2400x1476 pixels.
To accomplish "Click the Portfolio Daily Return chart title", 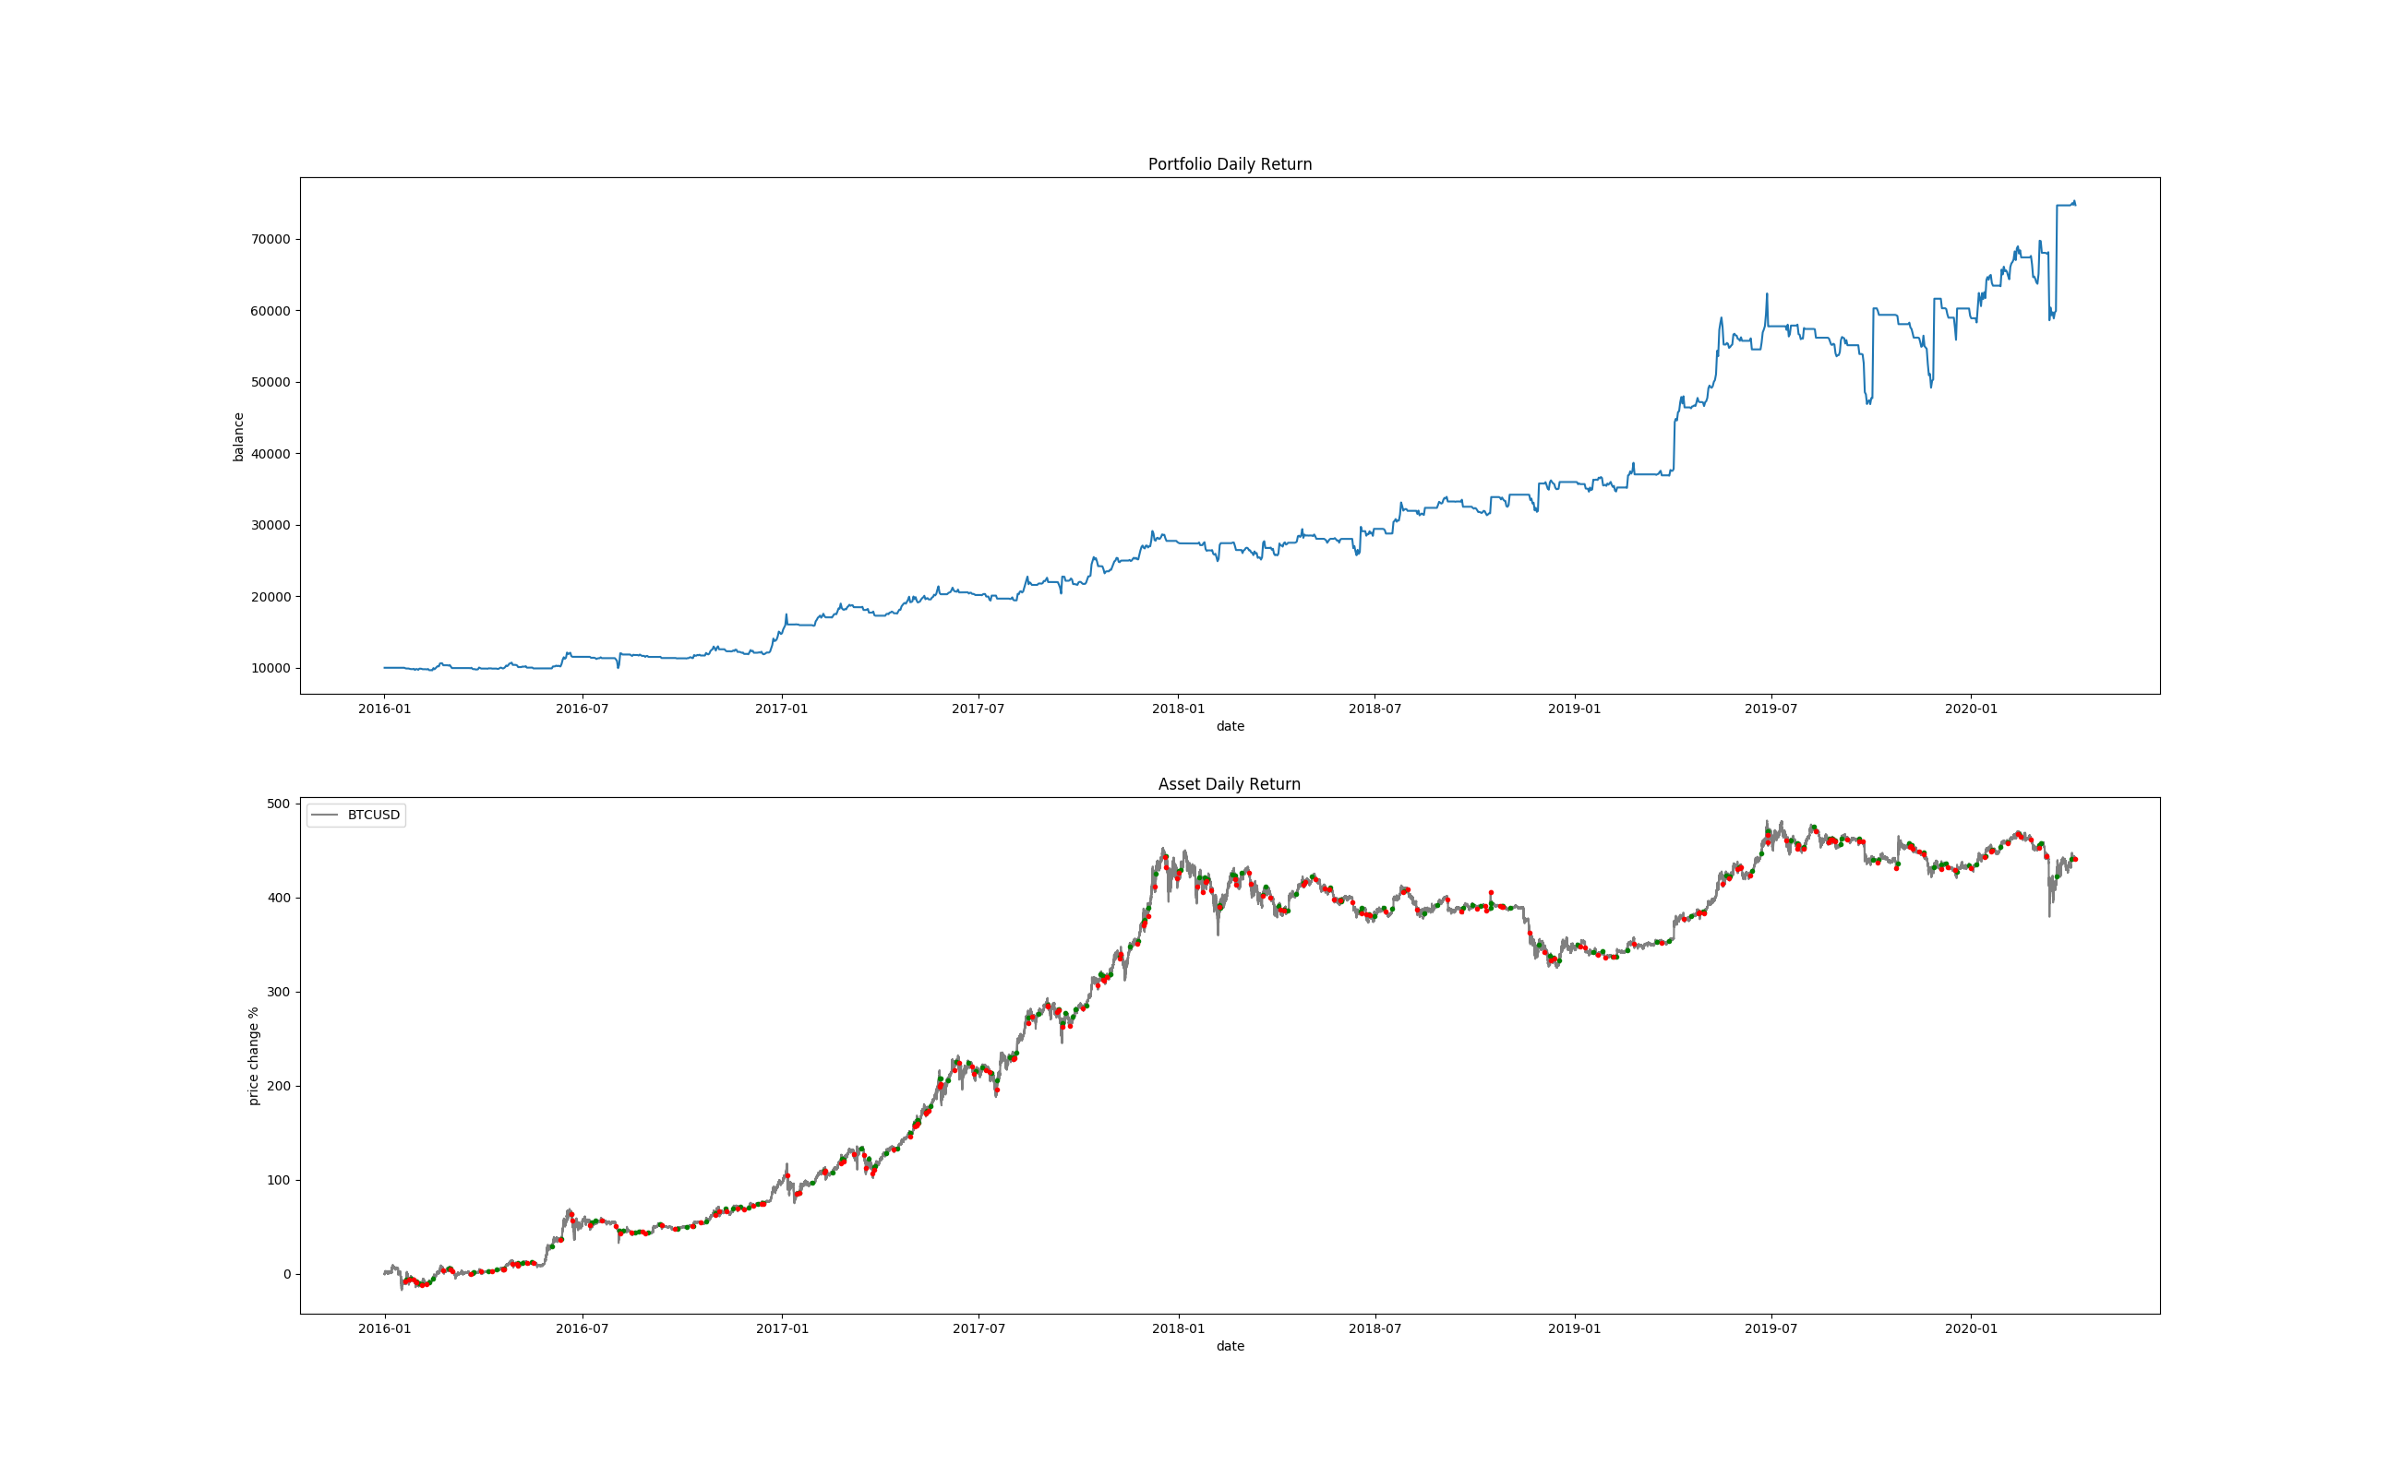I will [1229, 164].
